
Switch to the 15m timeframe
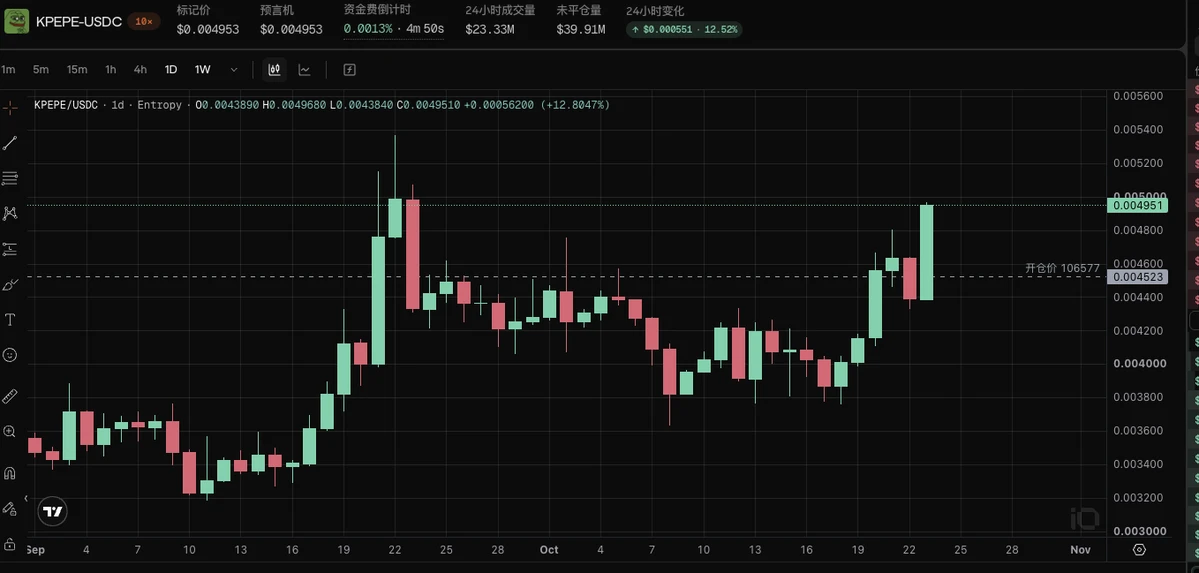point(76,70)
